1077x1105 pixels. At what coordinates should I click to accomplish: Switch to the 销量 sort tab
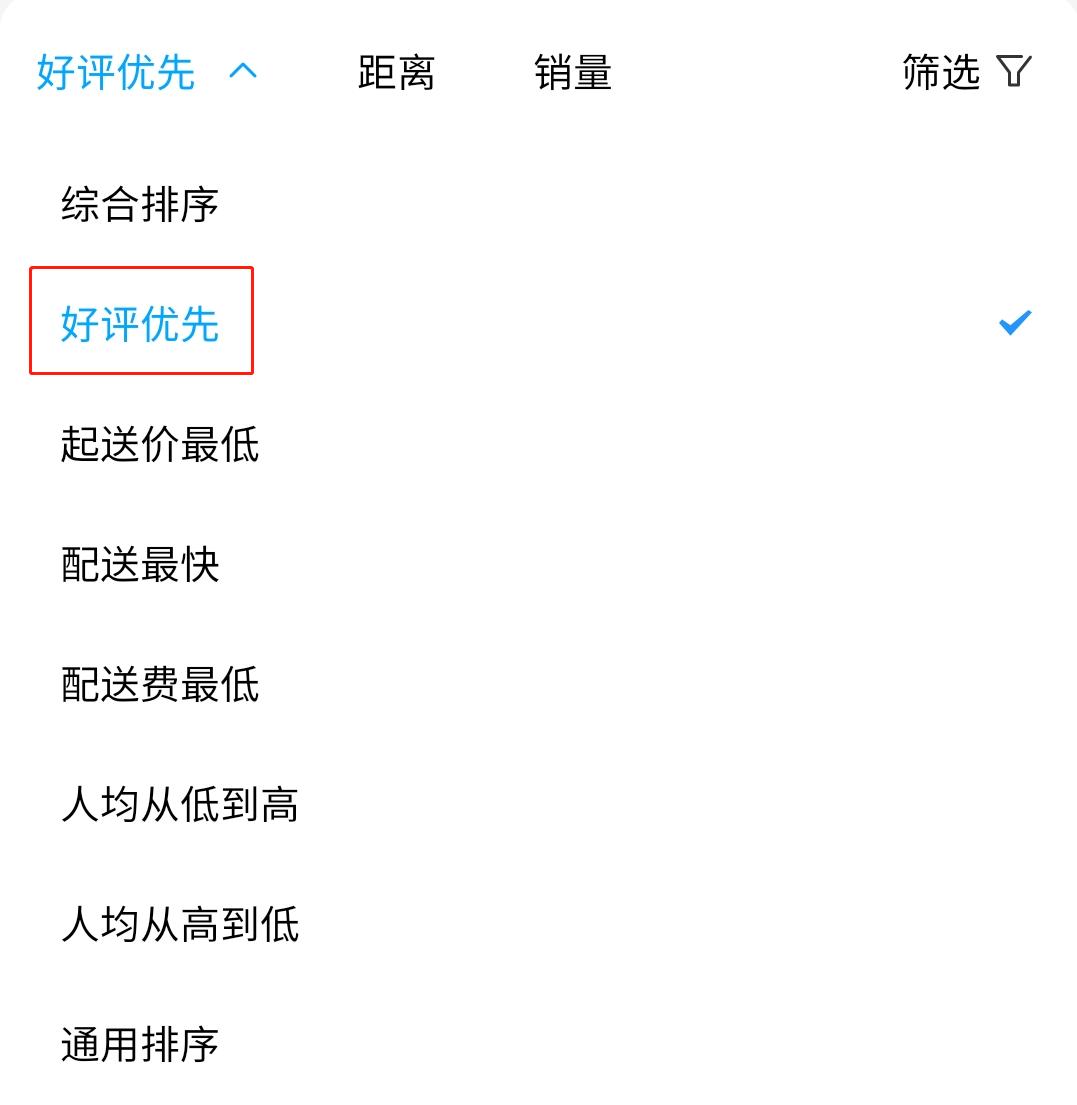click(573, 73)
